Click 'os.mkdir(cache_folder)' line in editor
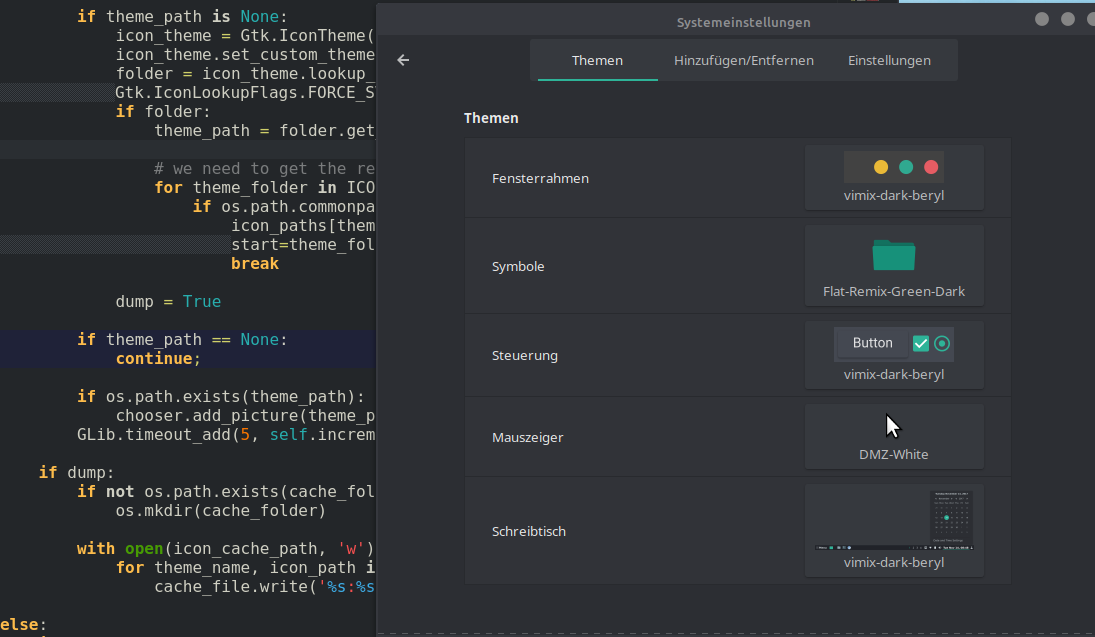The height and width of the screenshot is (637, 1095). tap(221, 511)
